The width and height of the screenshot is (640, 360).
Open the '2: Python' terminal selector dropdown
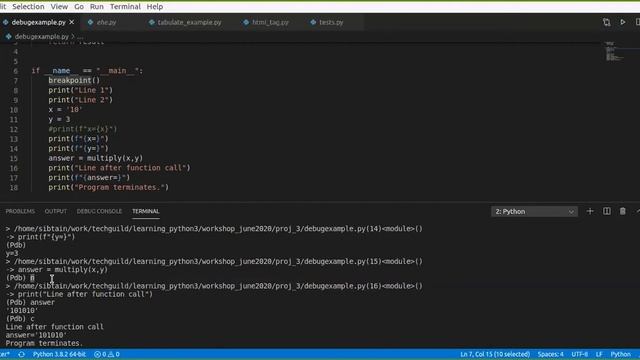pos(534,211)
